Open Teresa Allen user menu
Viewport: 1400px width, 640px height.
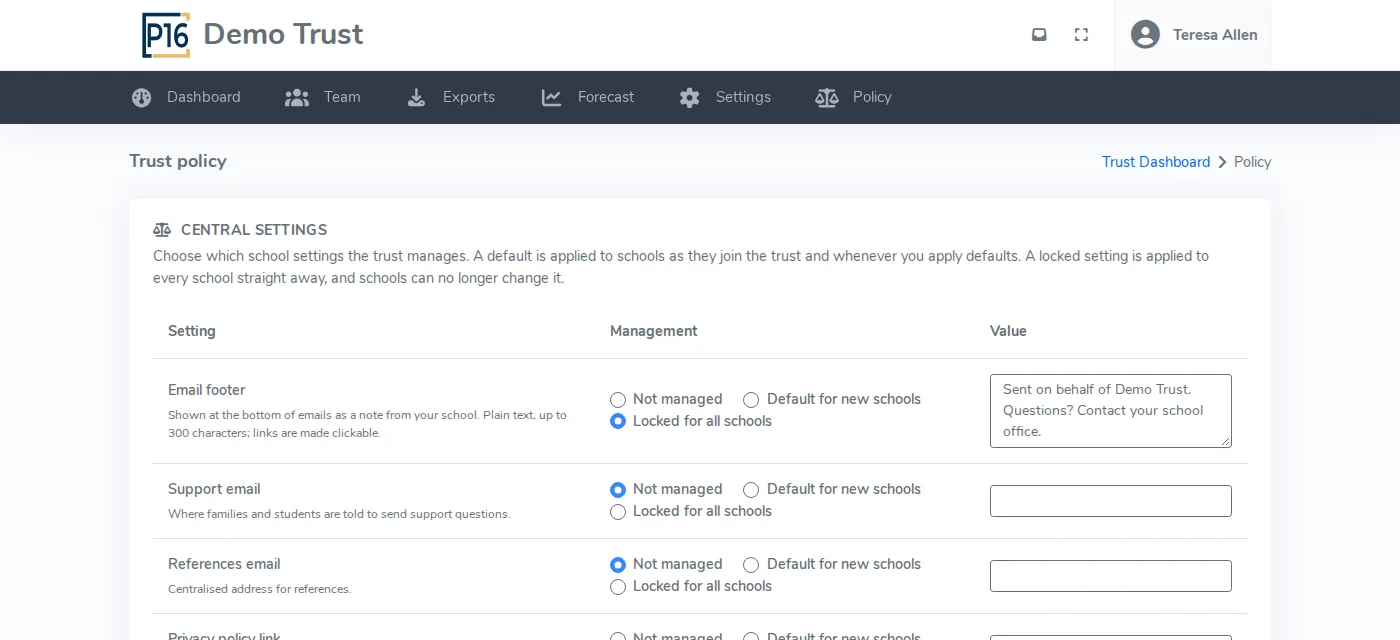[1193, 35]
